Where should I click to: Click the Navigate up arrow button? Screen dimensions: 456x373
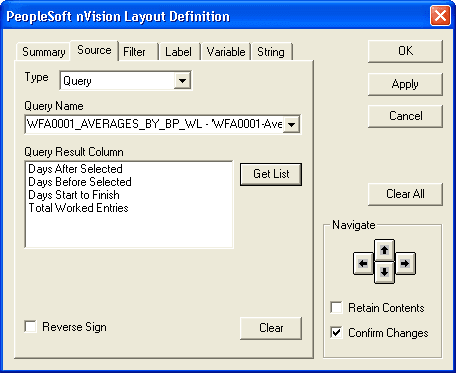pos(384,250)
